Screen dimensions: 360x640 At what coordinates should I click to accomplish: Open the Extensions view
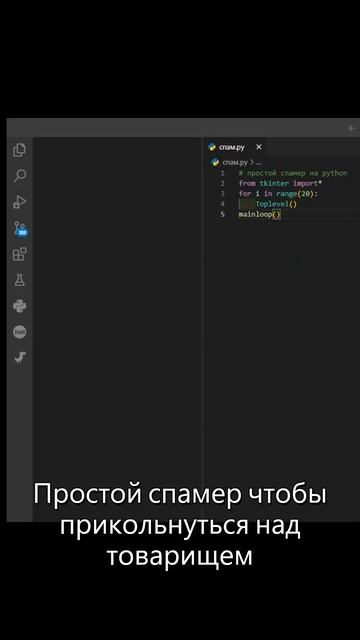click(19, 254)
